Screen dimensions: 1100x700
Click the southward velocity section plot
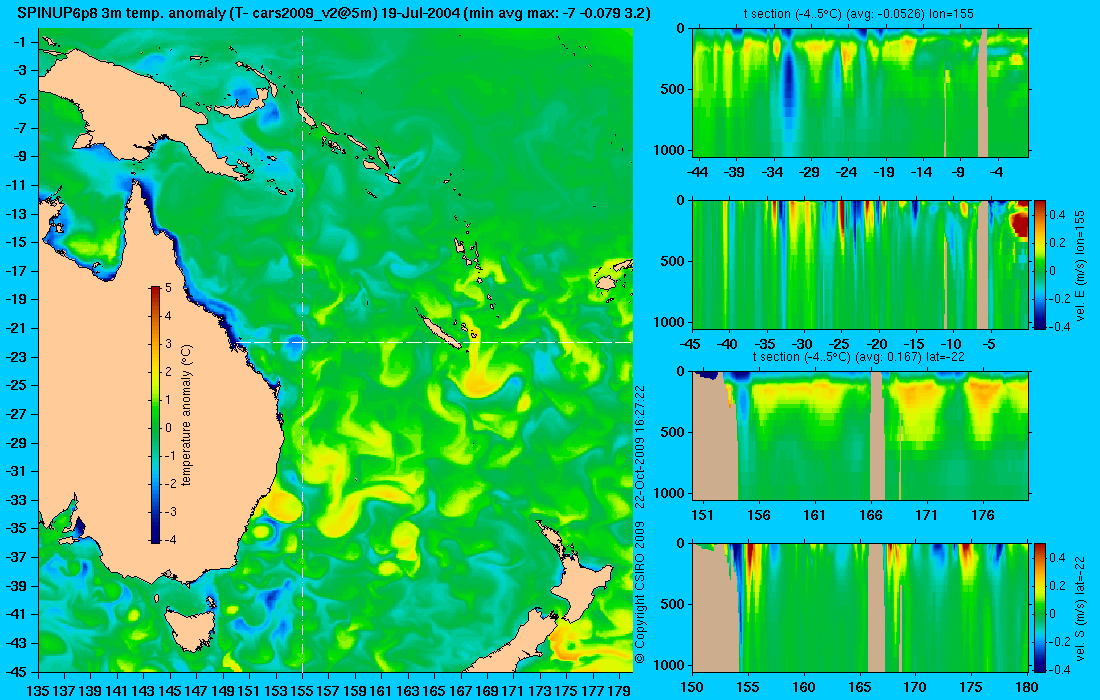[x=861, y=607]
